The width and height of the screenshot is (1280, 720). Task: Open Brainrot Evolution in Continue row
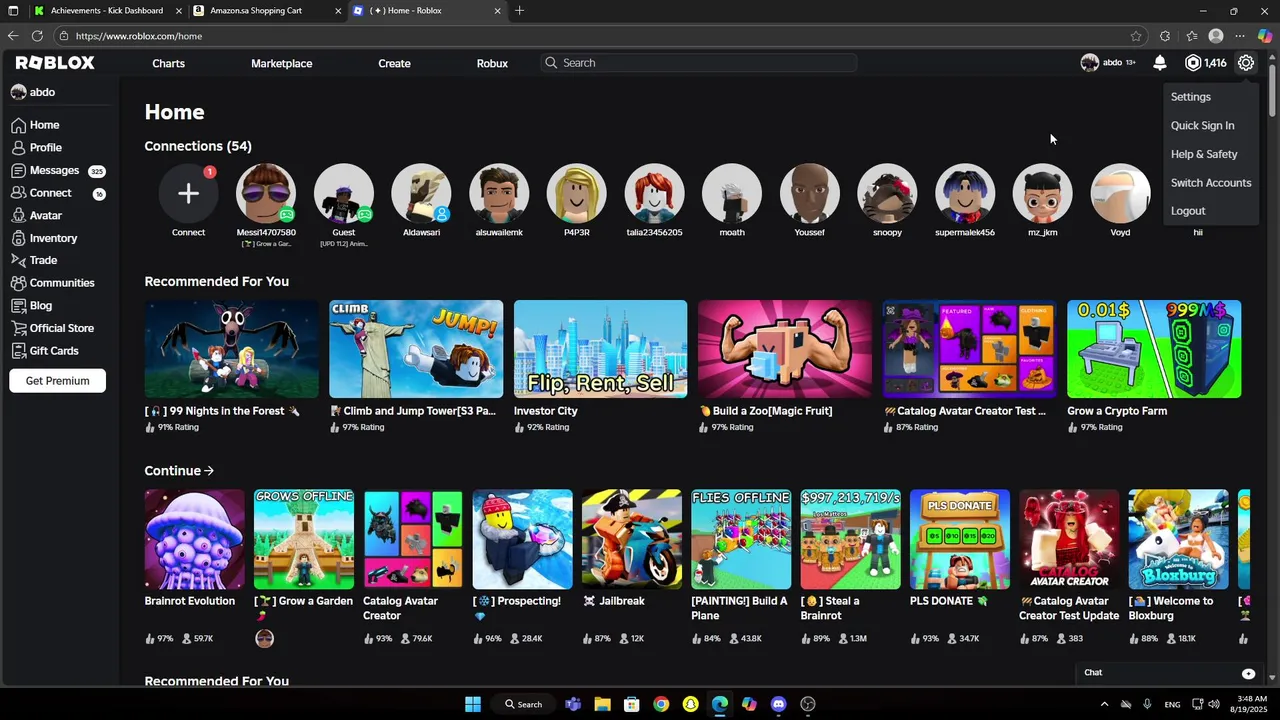coord(194,540)
